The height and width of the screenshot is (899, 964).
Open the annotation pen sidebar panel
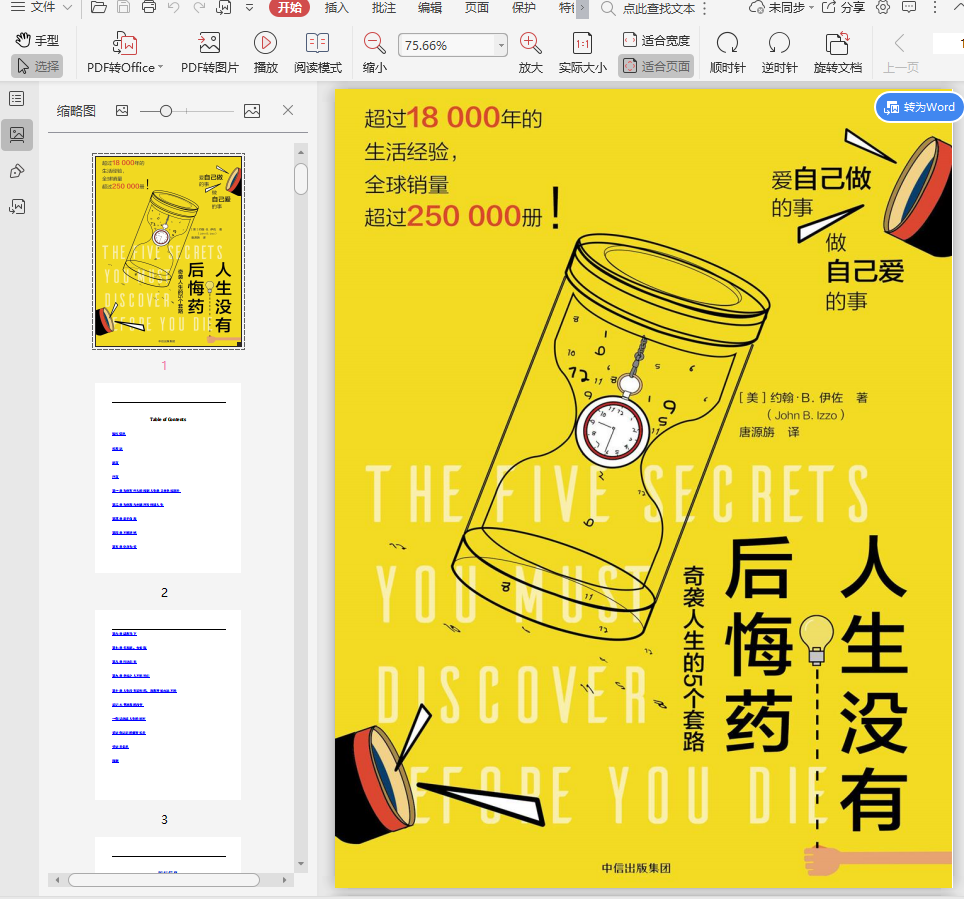[17, 171]
